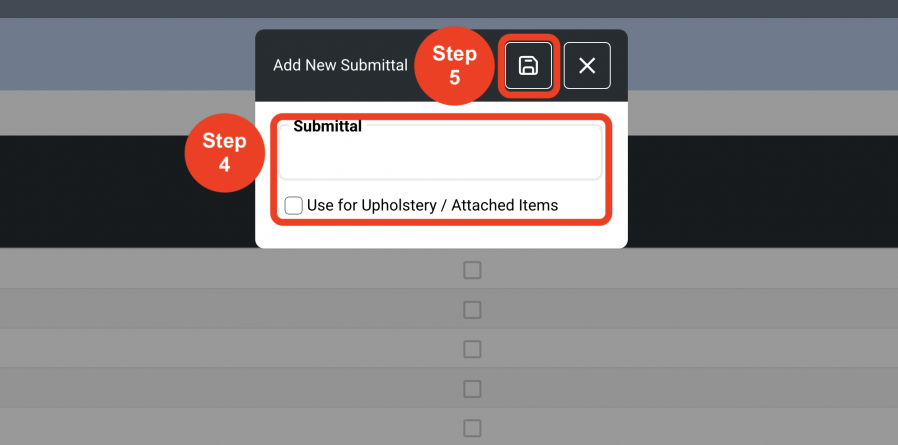Click the bold Submittal field label
898x445 pixels.
pyautogui.click(x=328, y=127)
